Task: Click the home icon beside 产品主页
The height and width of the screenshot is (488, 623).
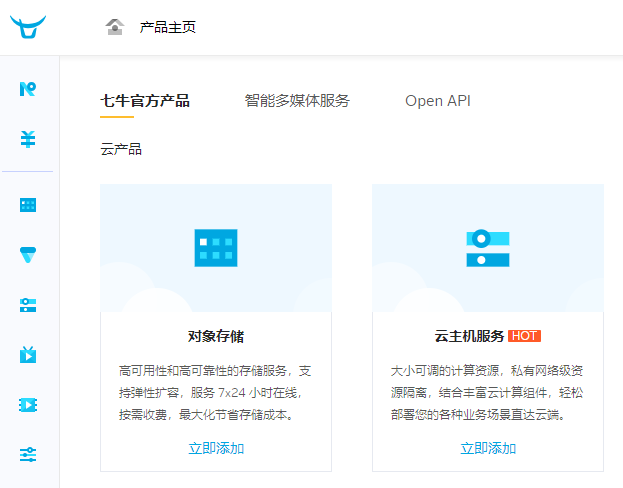Action: [115, 27]
